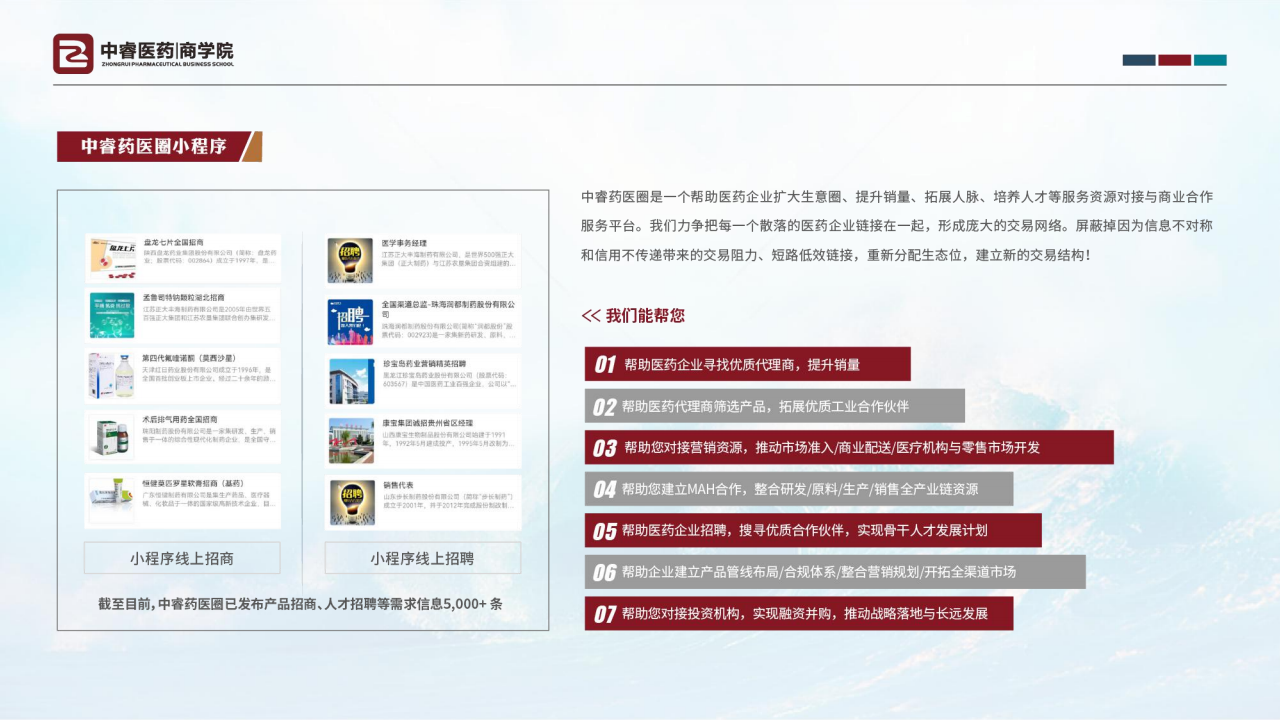Select item 04 帮助您建立MAH合作
The width and height of the screenshot is (1280, 720).
[x=799, y=489]
